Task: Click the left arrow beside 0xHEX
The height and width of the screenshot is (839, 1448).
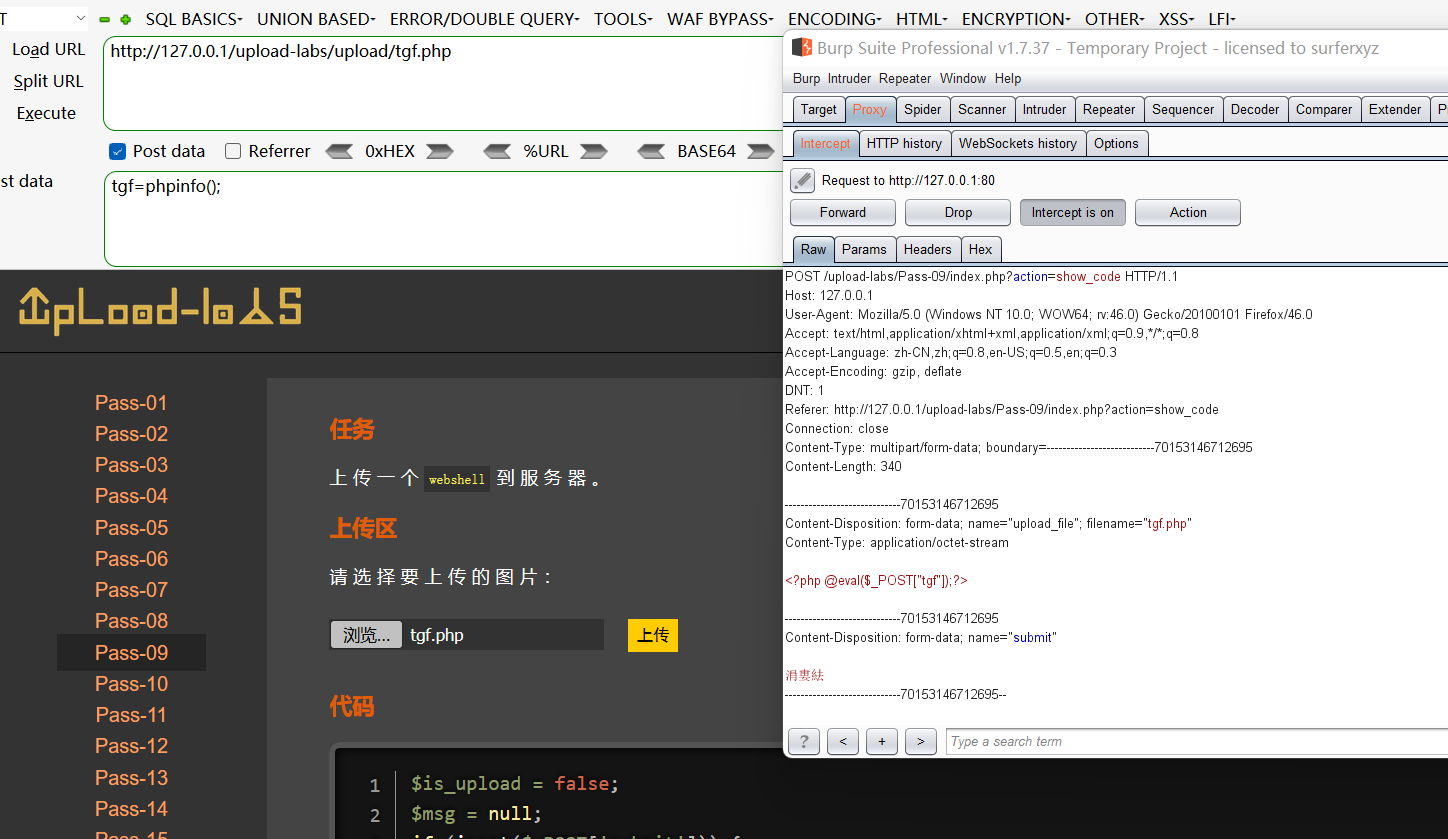Action: 340,151
